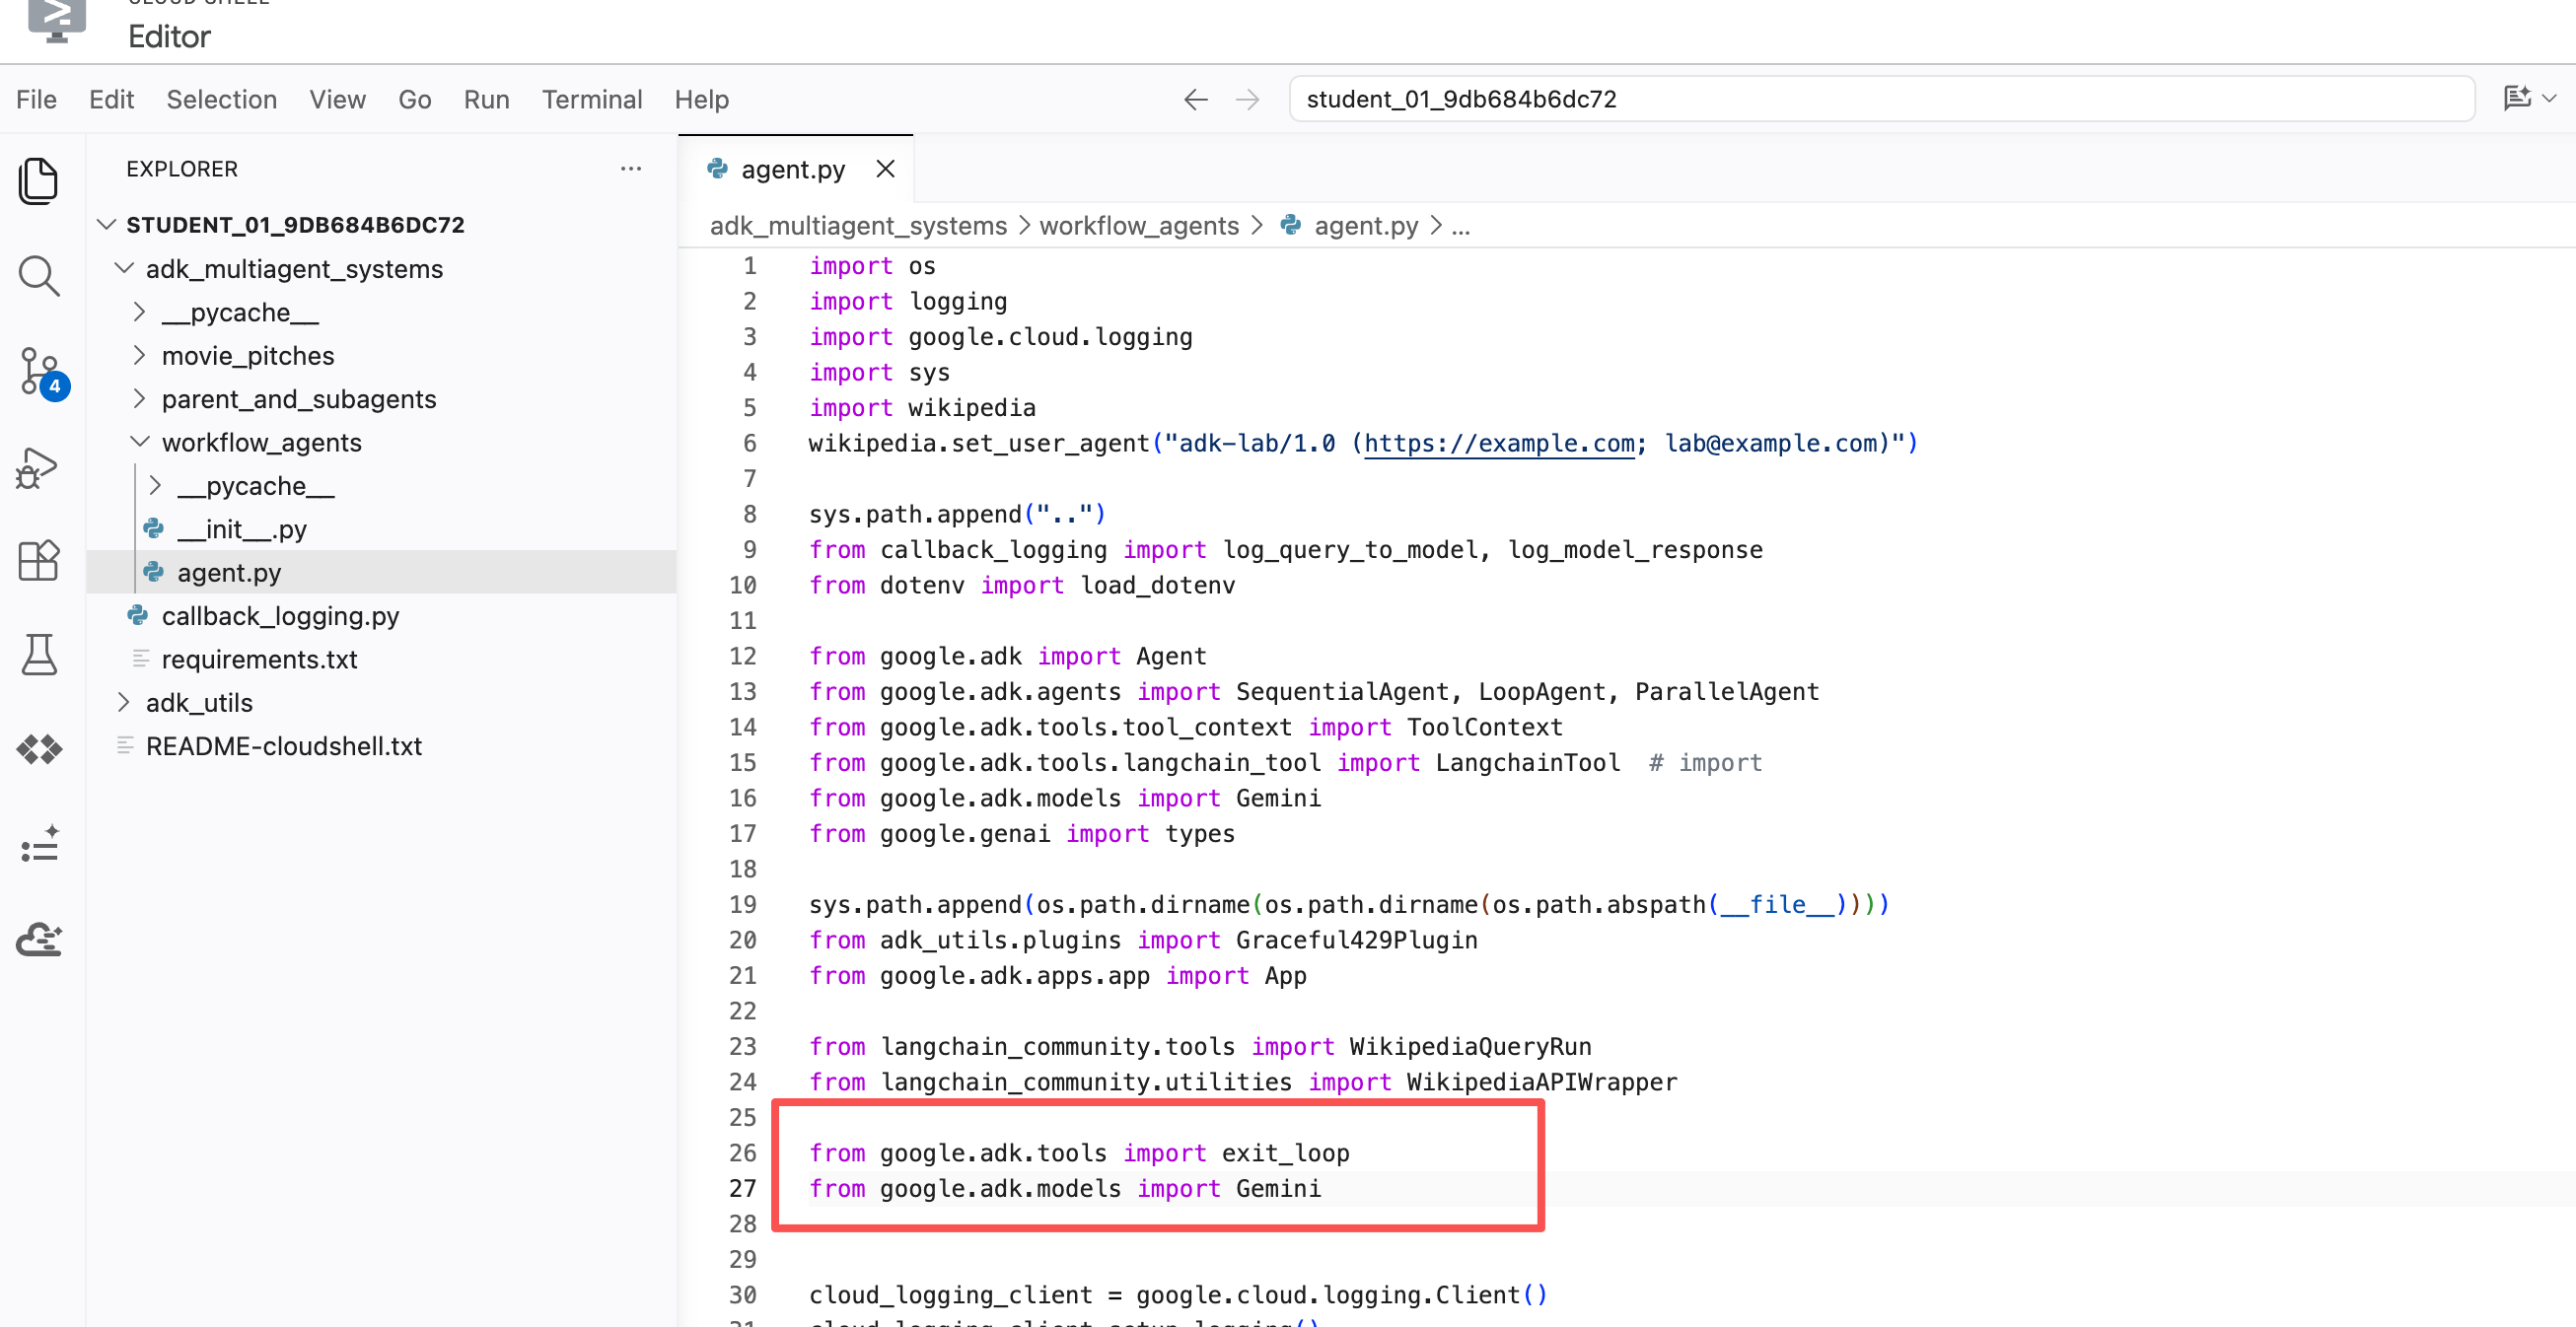The image size is (2576, 1327).
Task: Click 'cloud_logging_client' on line 30
Action: click(950, 1295)
